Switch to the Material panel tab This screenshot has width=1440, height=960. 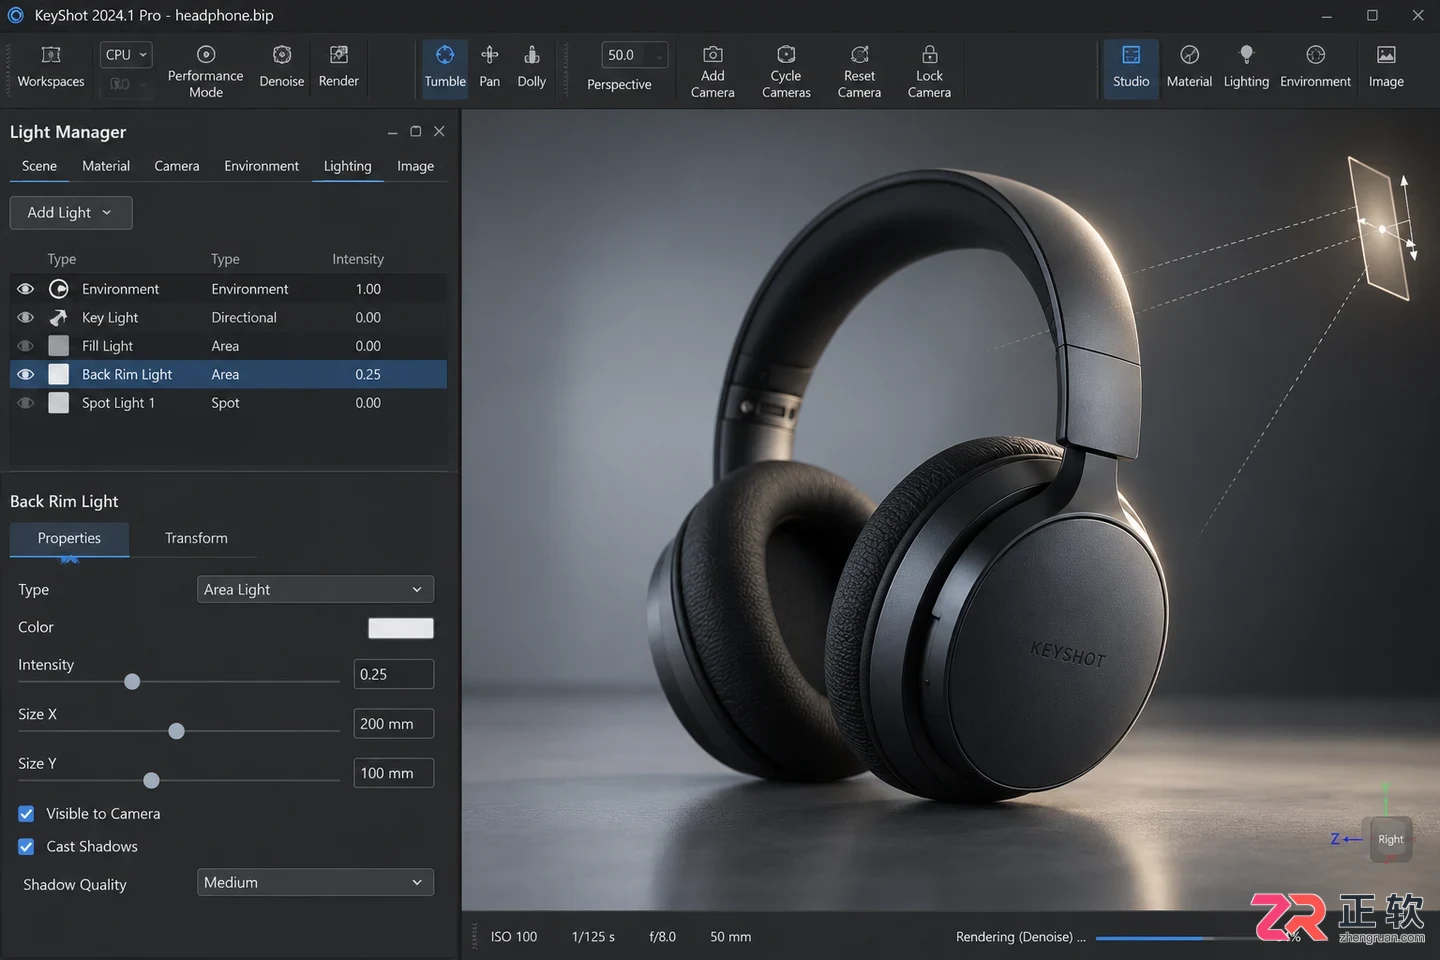(106, 166)
